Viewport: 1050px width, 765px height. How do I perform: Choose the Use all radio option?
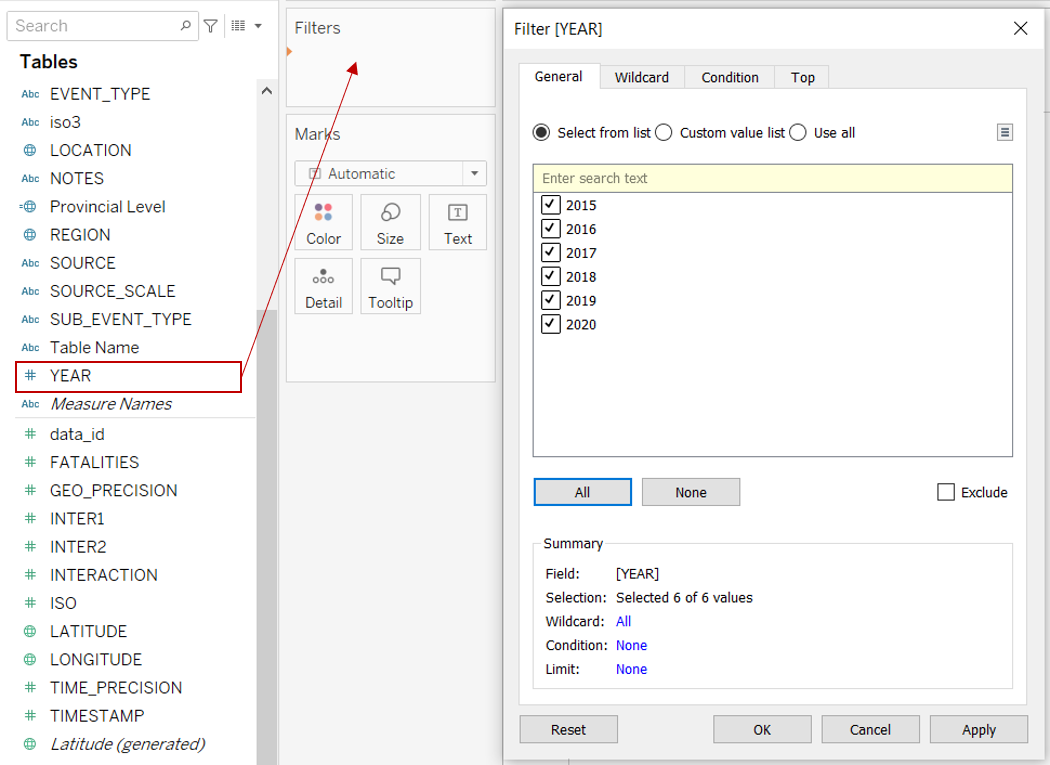tap(798, 133)
